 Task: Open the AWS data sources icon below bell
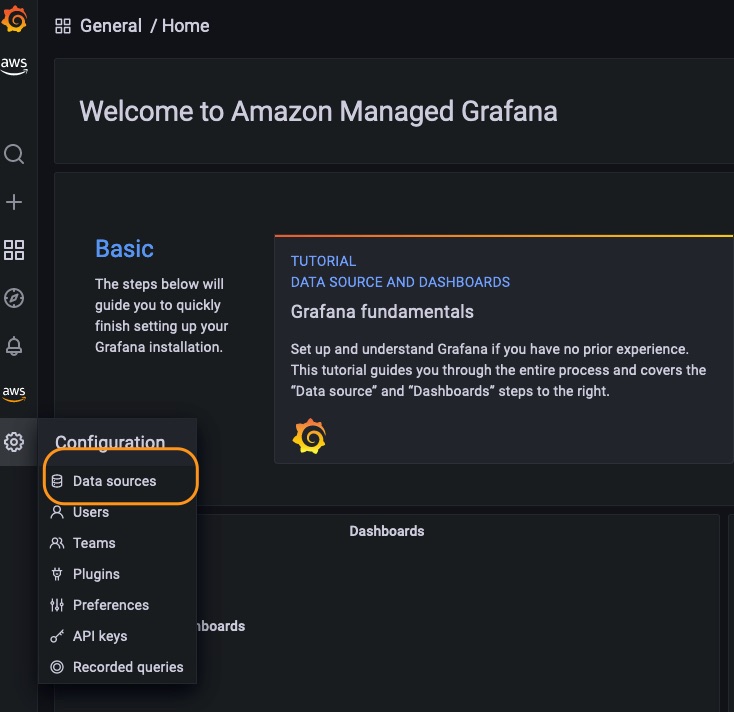point(14,394)
